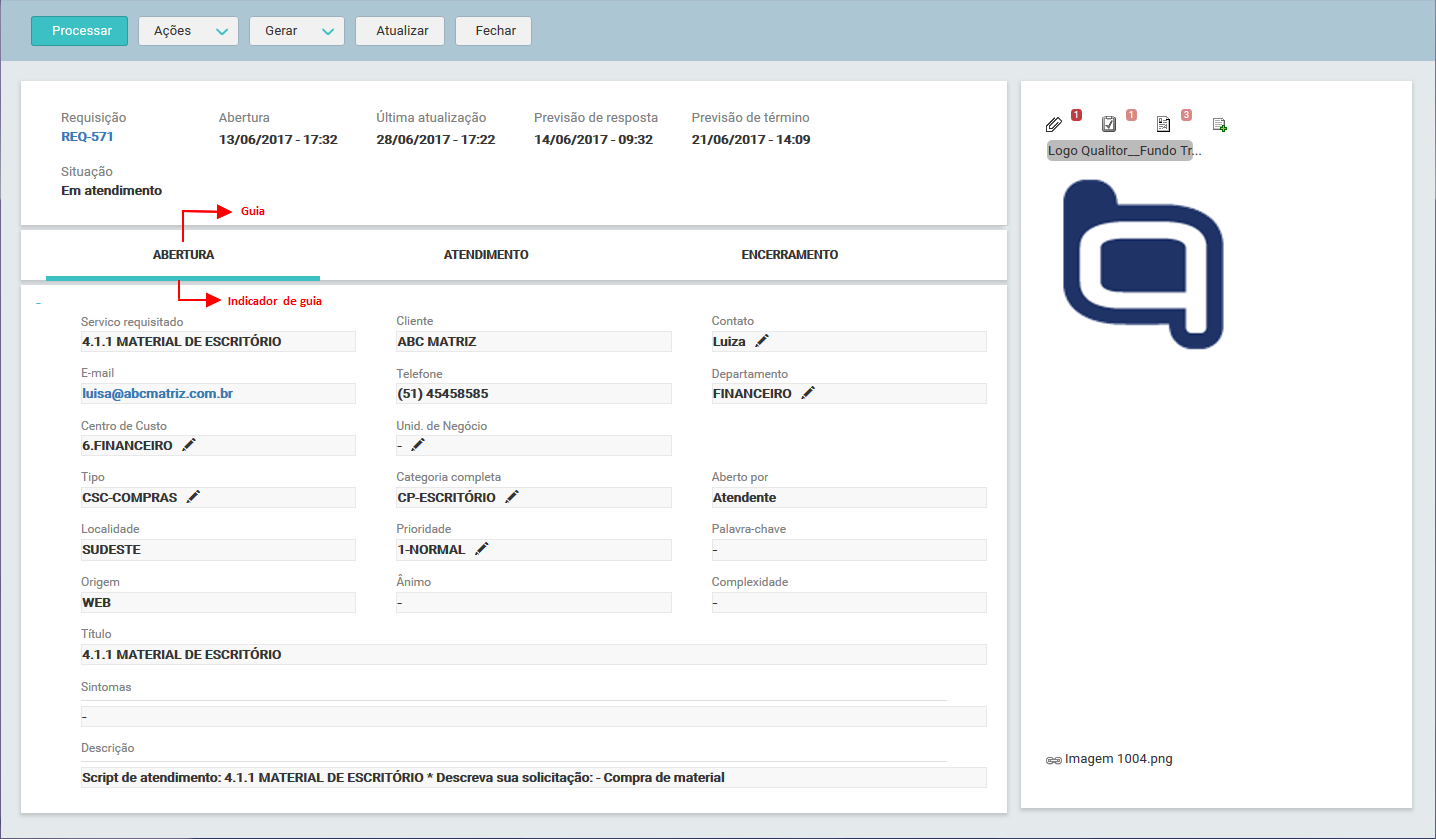Select the Previsão de término 21/06/2017 - 14:09
The image size is (1436, 839).
tap(751, 139)
